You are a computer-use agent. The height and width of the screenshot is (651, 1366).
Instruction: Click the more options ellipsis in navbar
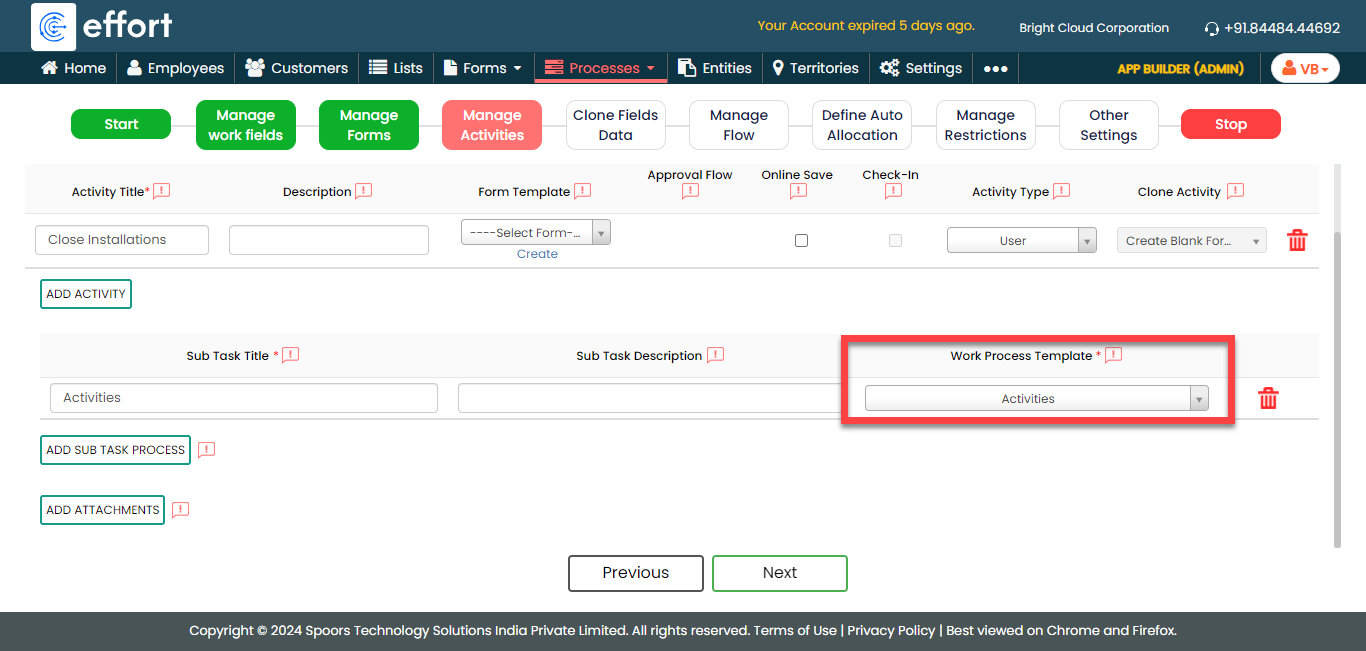pos(995,68)
